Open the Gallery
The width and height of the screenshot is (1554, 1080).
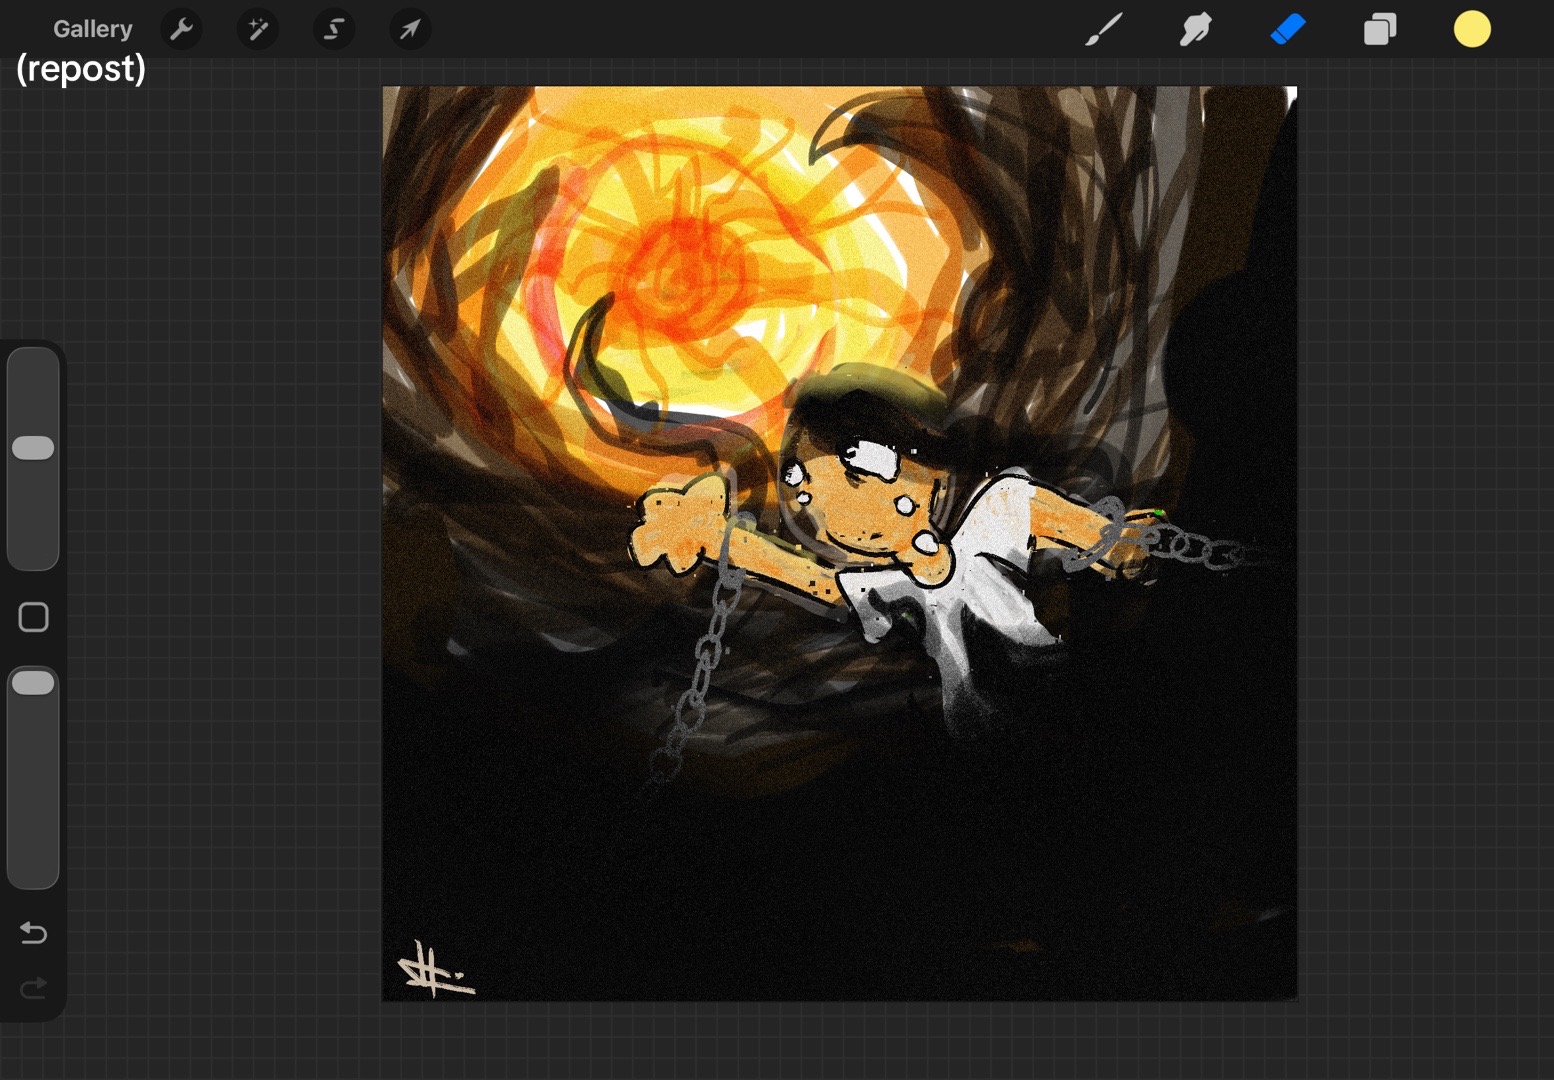pyautogui.click(x=92, y=29)
